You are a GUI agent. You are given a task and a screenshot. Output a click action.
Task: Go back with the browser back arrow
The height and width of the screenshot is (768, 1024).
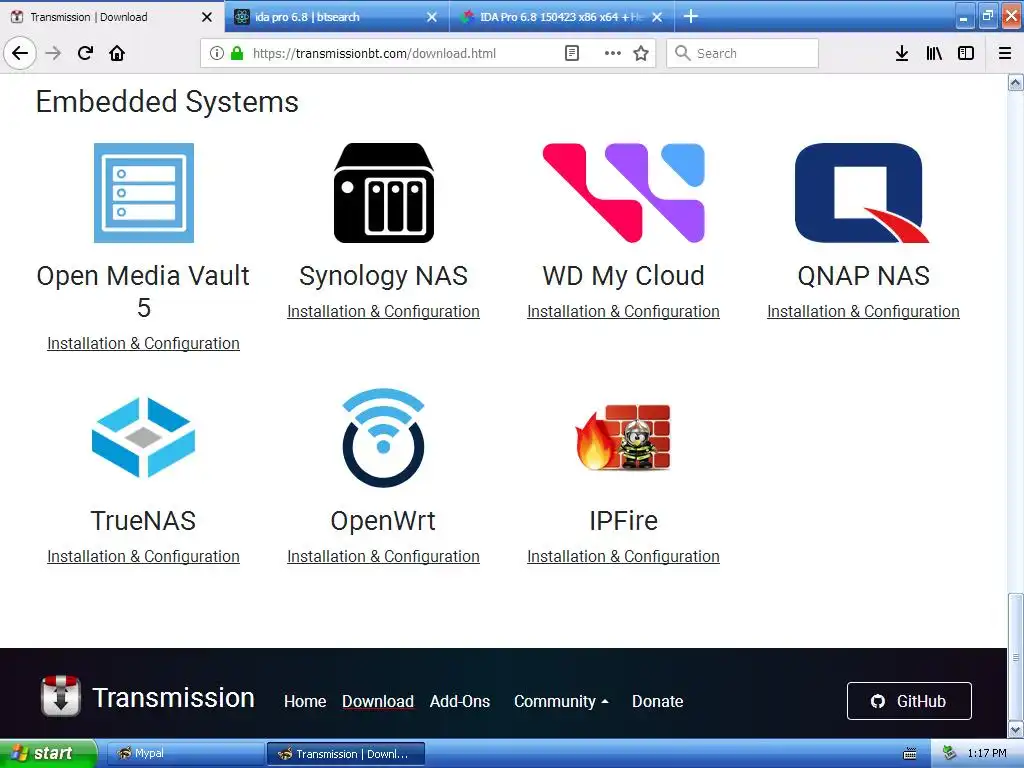20,53
